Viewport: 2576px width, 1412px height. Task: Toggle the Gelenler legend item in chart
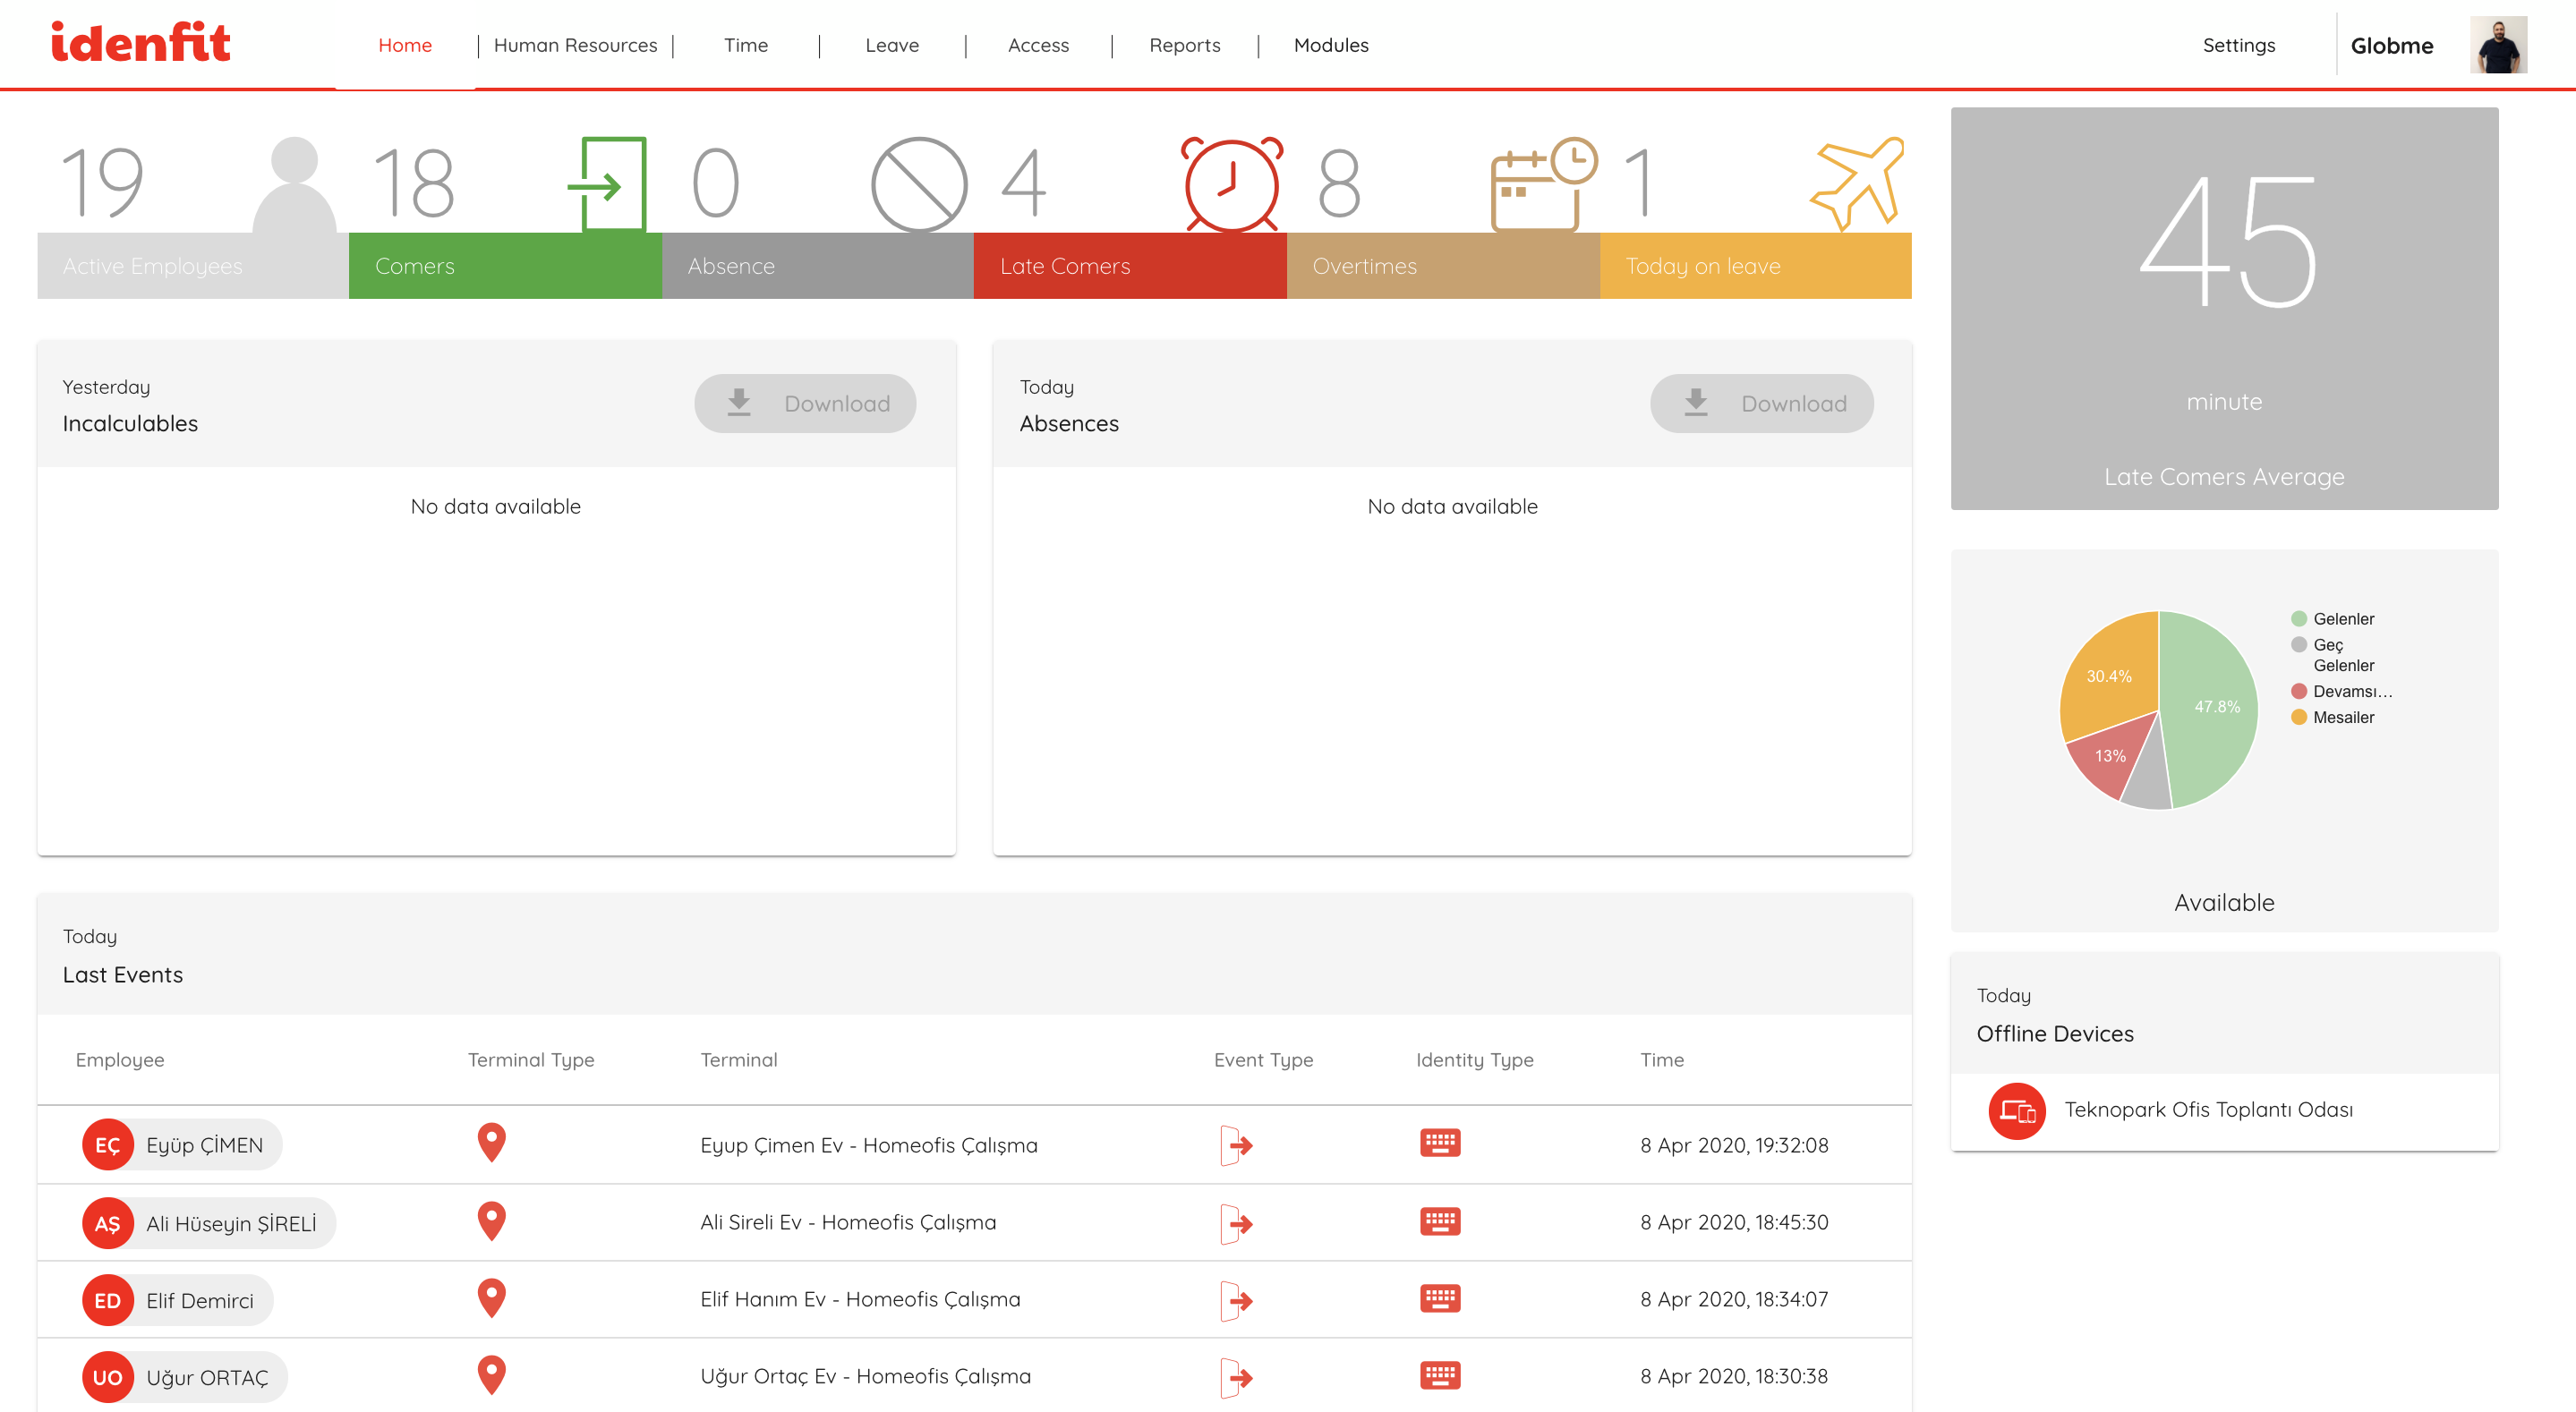[2342, 619]
